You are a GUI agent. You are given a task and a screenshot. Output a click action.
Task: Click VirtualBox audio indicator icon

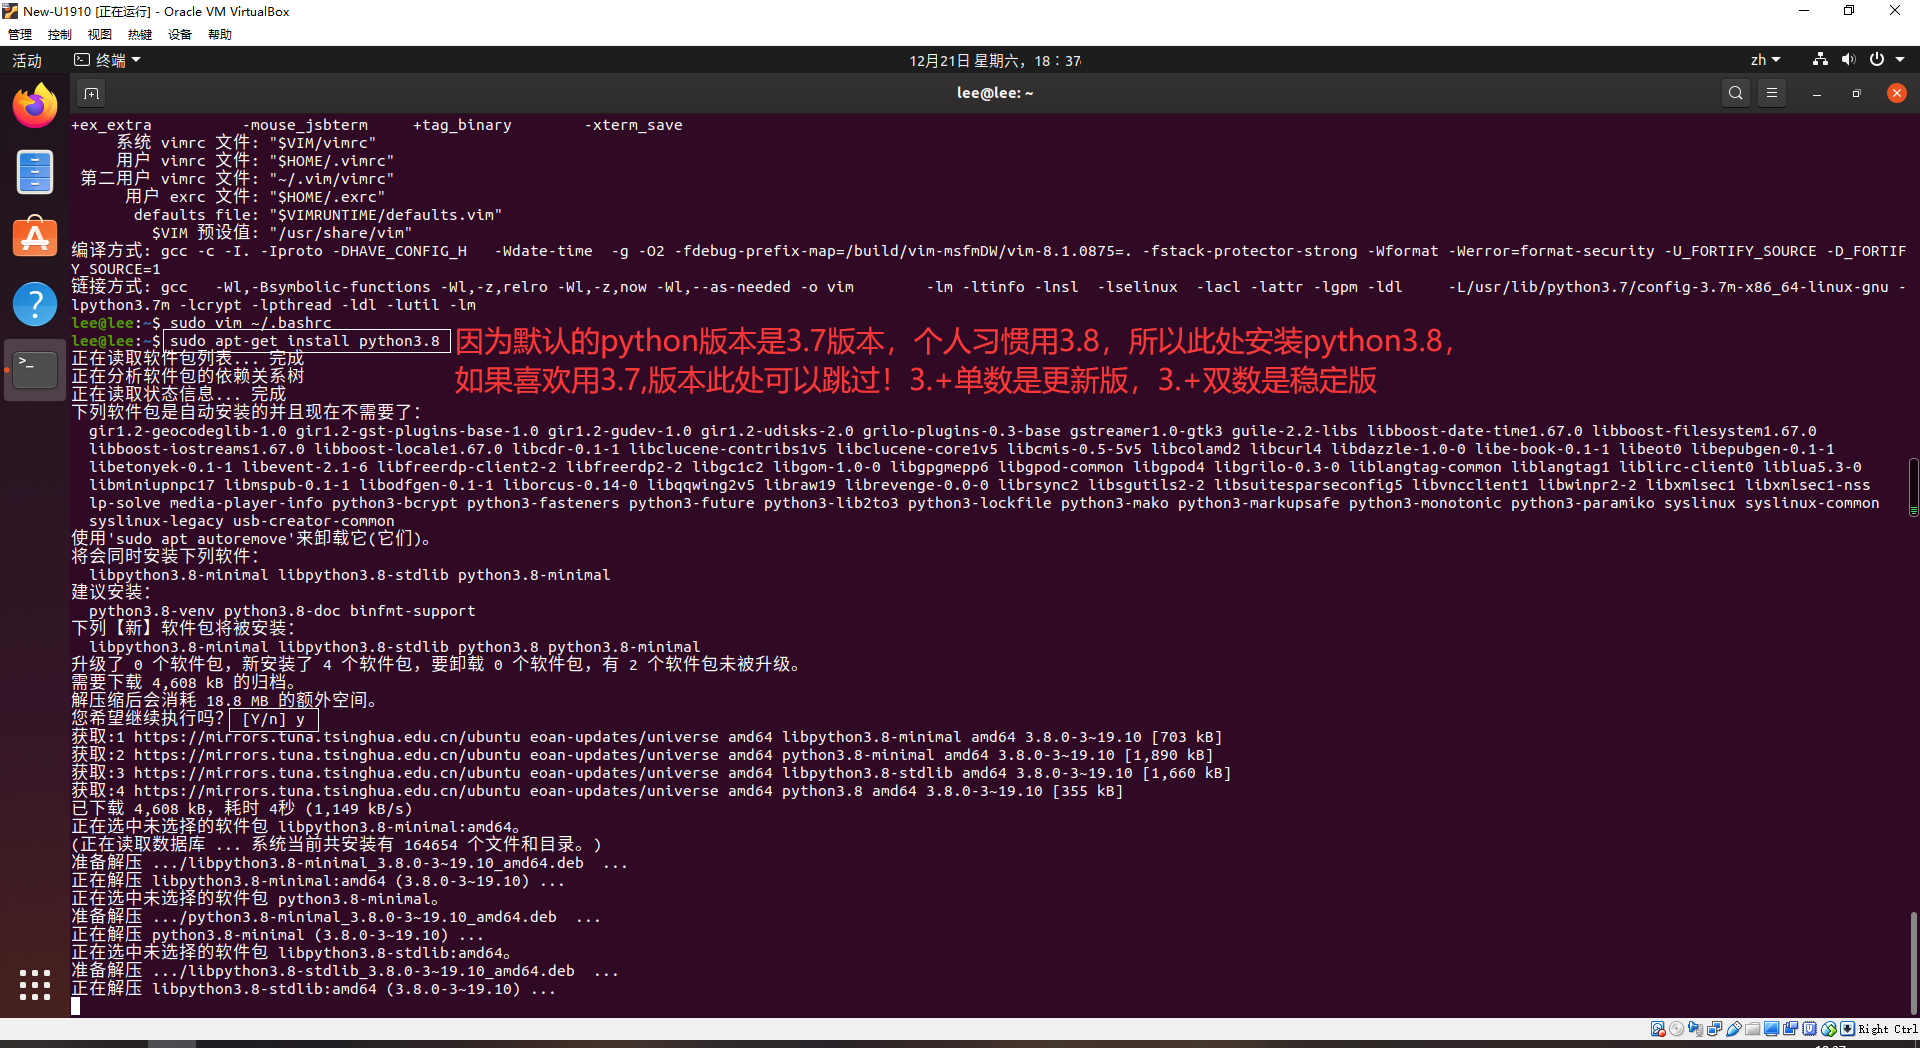[1695, 1029]
